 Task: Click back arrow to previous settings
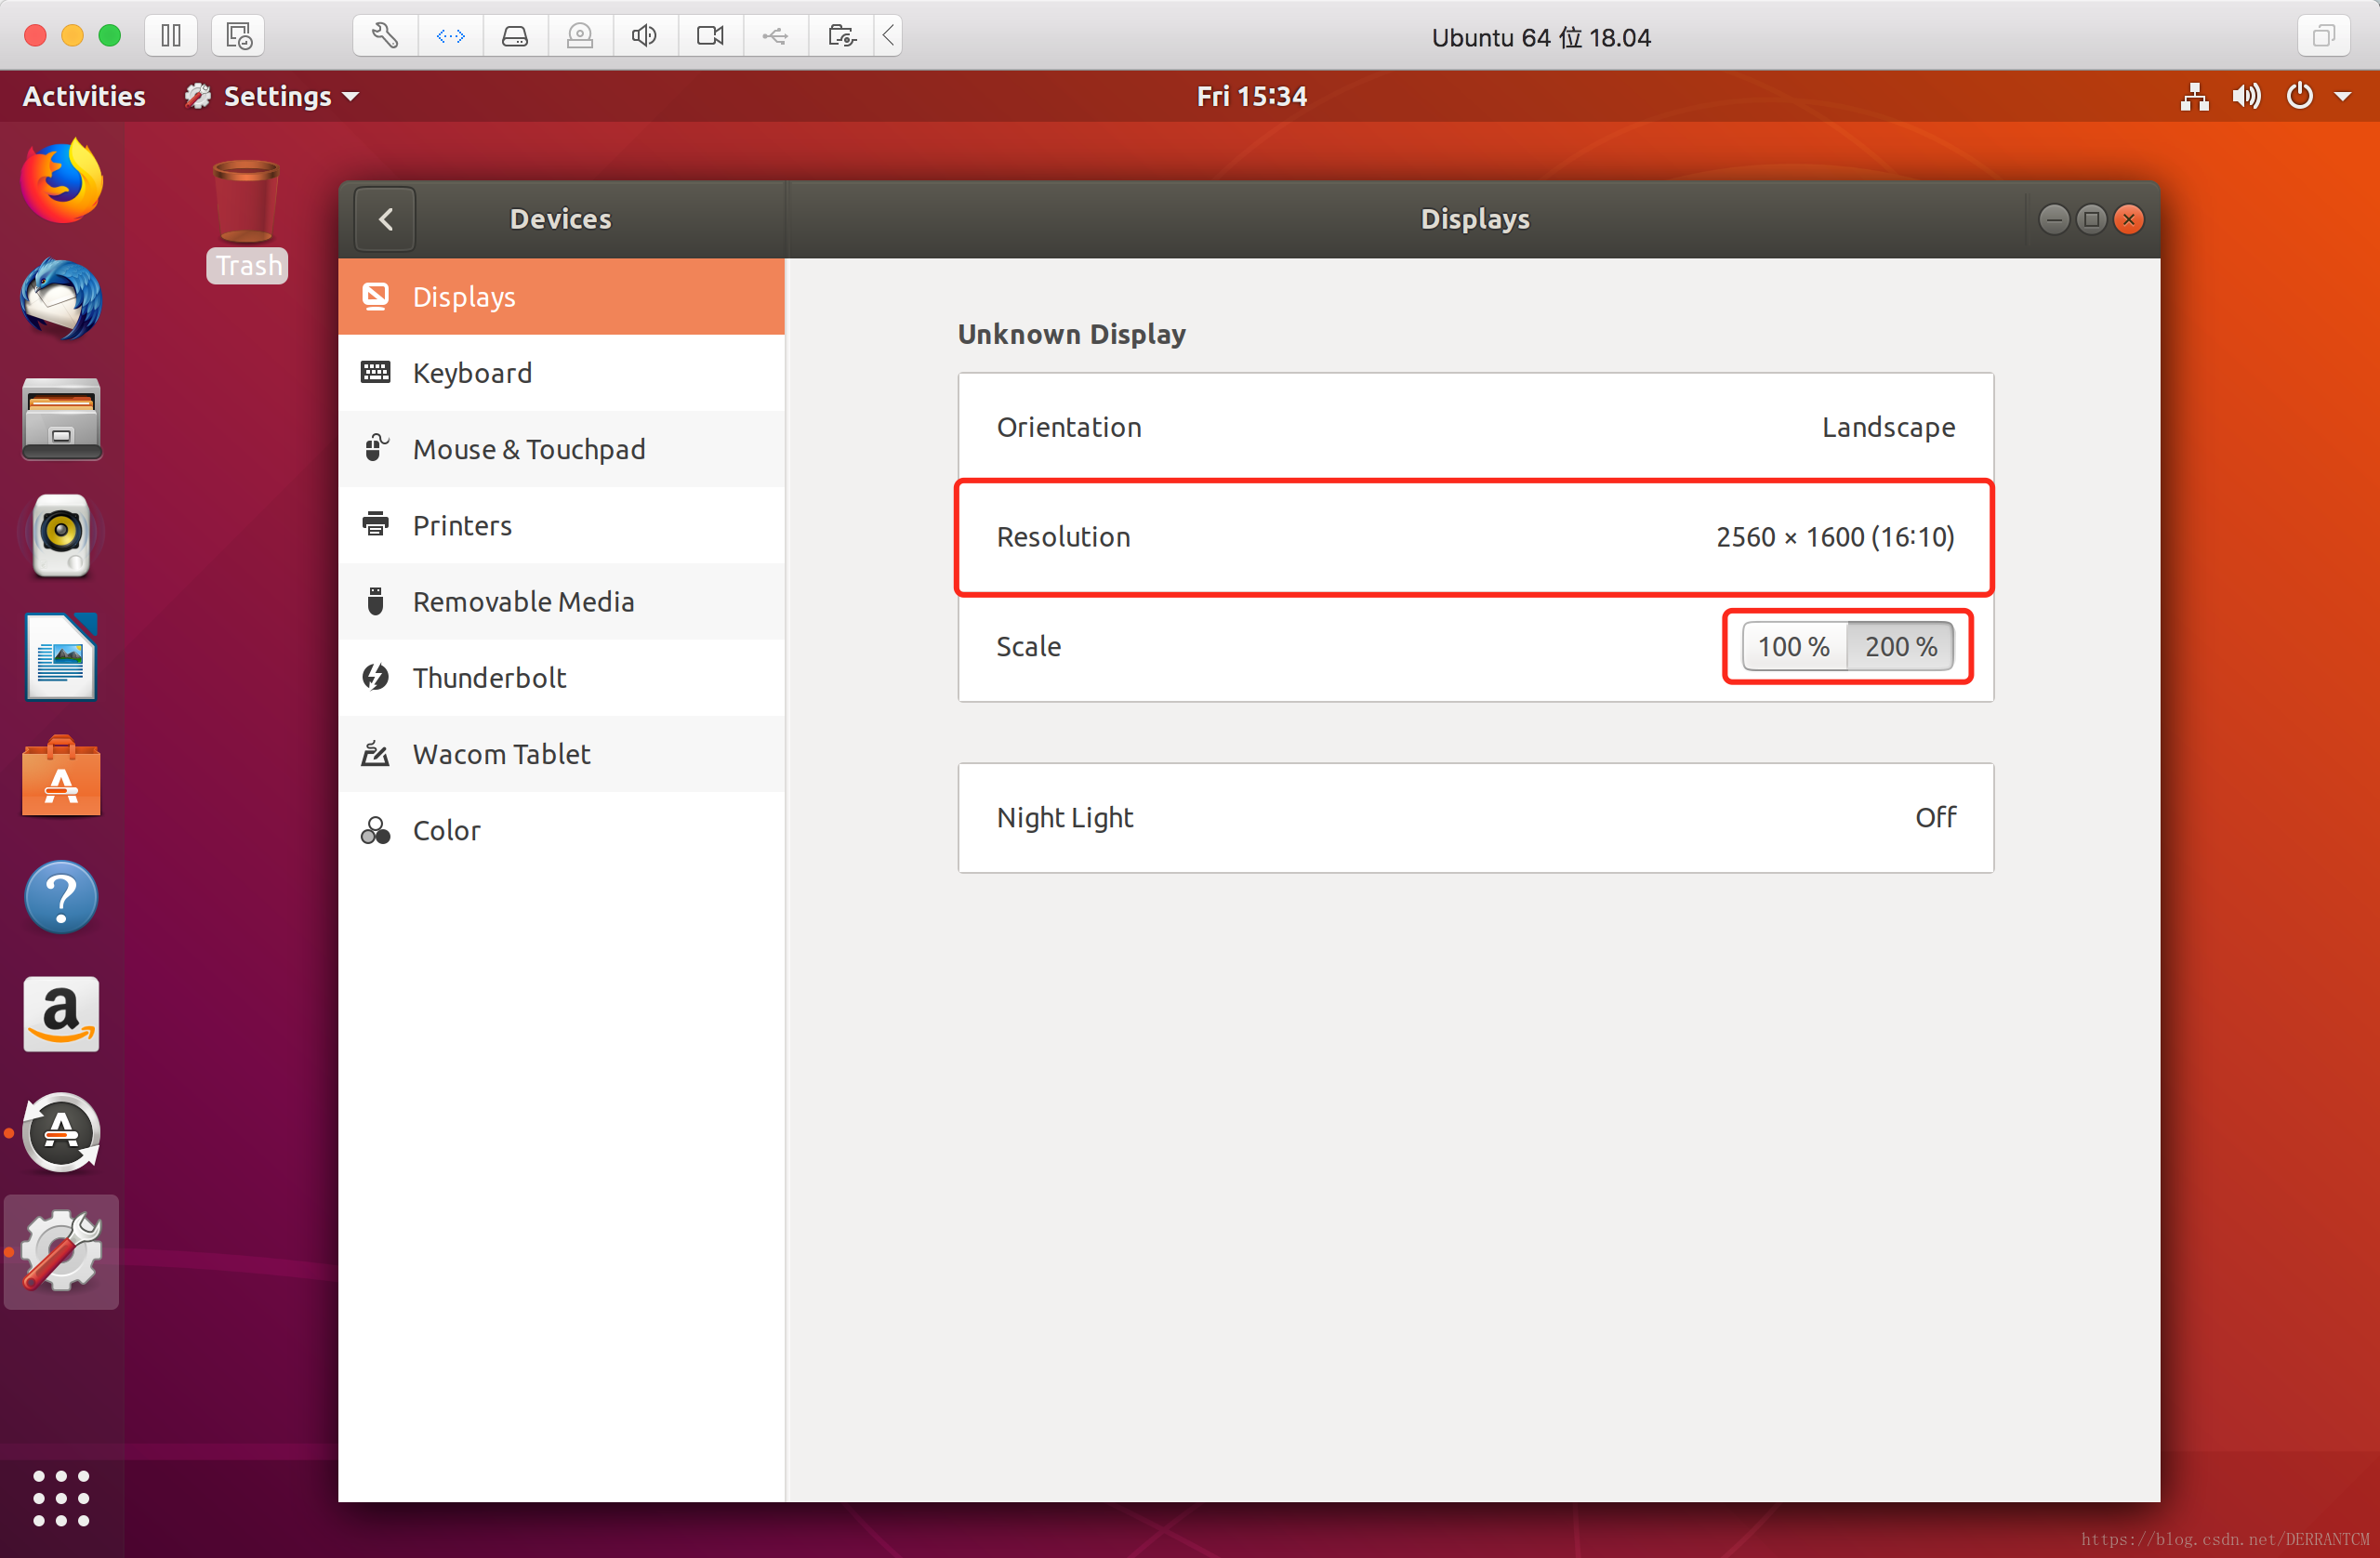[x=384, y=218]
